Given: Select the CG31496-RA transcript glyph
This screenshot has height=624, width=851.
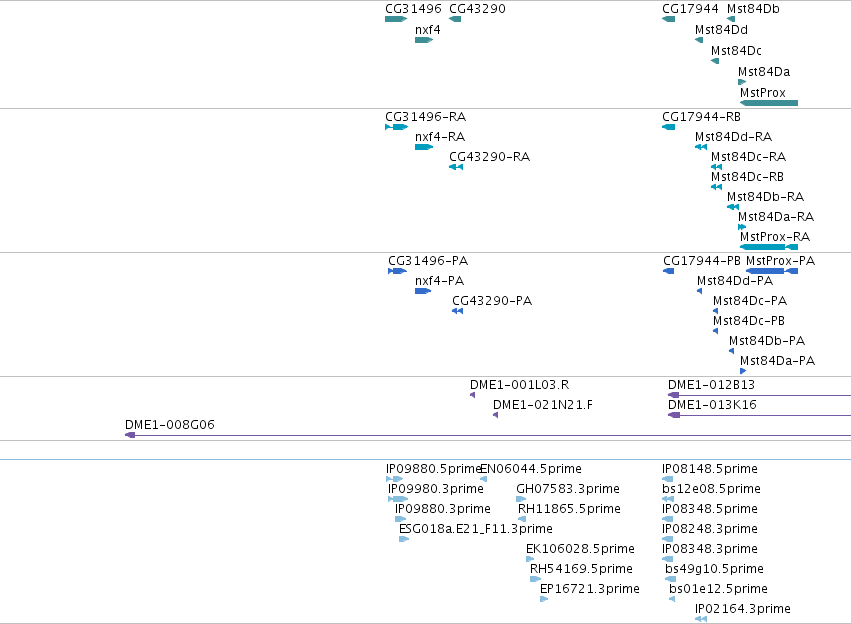Looking at the screenshot, I should (x=396, y=127).
